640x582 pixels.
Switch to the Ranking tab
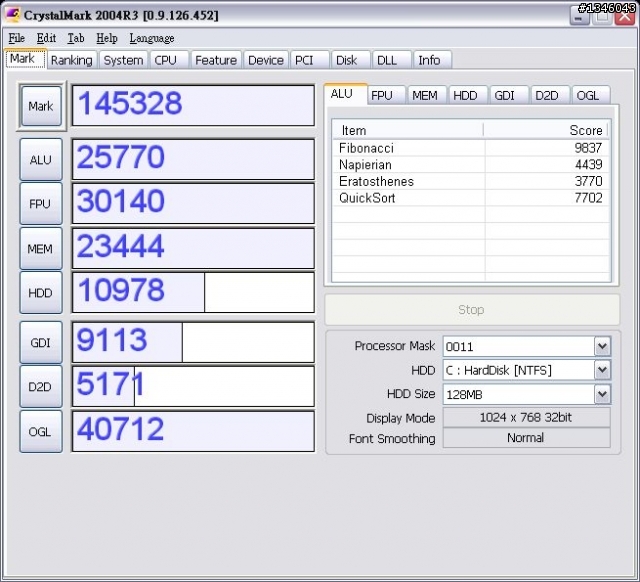click(71, 60)
